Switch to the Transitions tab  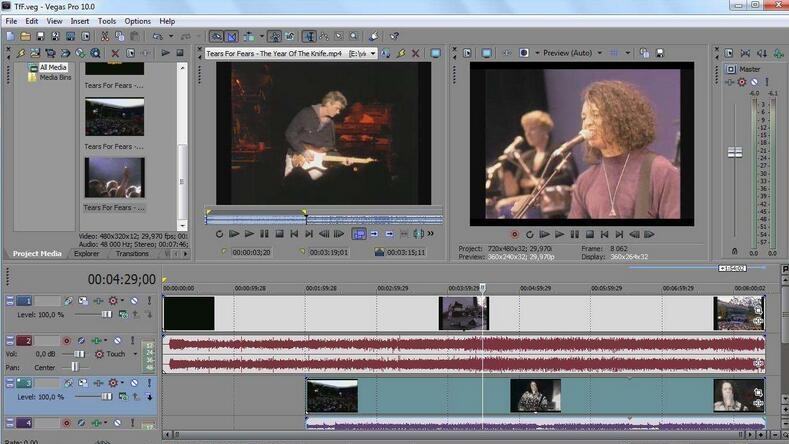pos(132,253)
